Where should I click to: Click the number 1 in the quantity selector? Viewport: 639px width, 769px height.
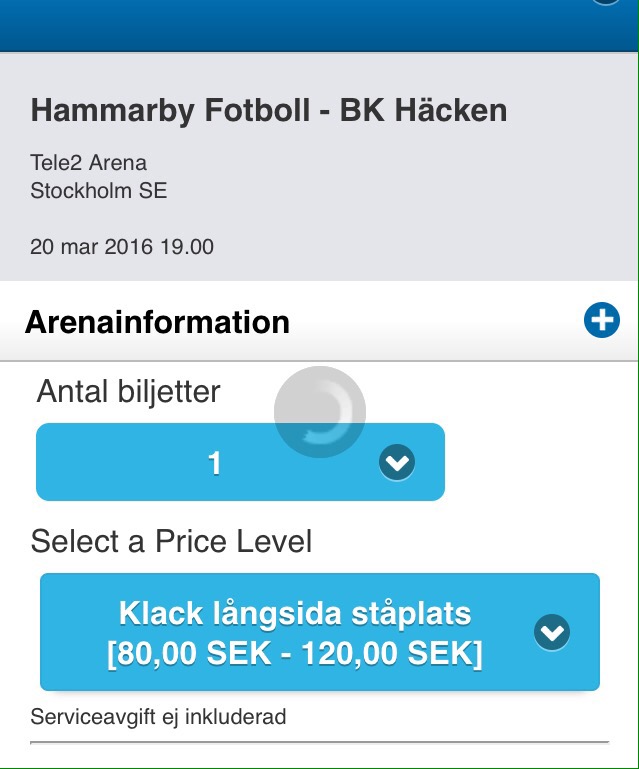coord(213,463)
